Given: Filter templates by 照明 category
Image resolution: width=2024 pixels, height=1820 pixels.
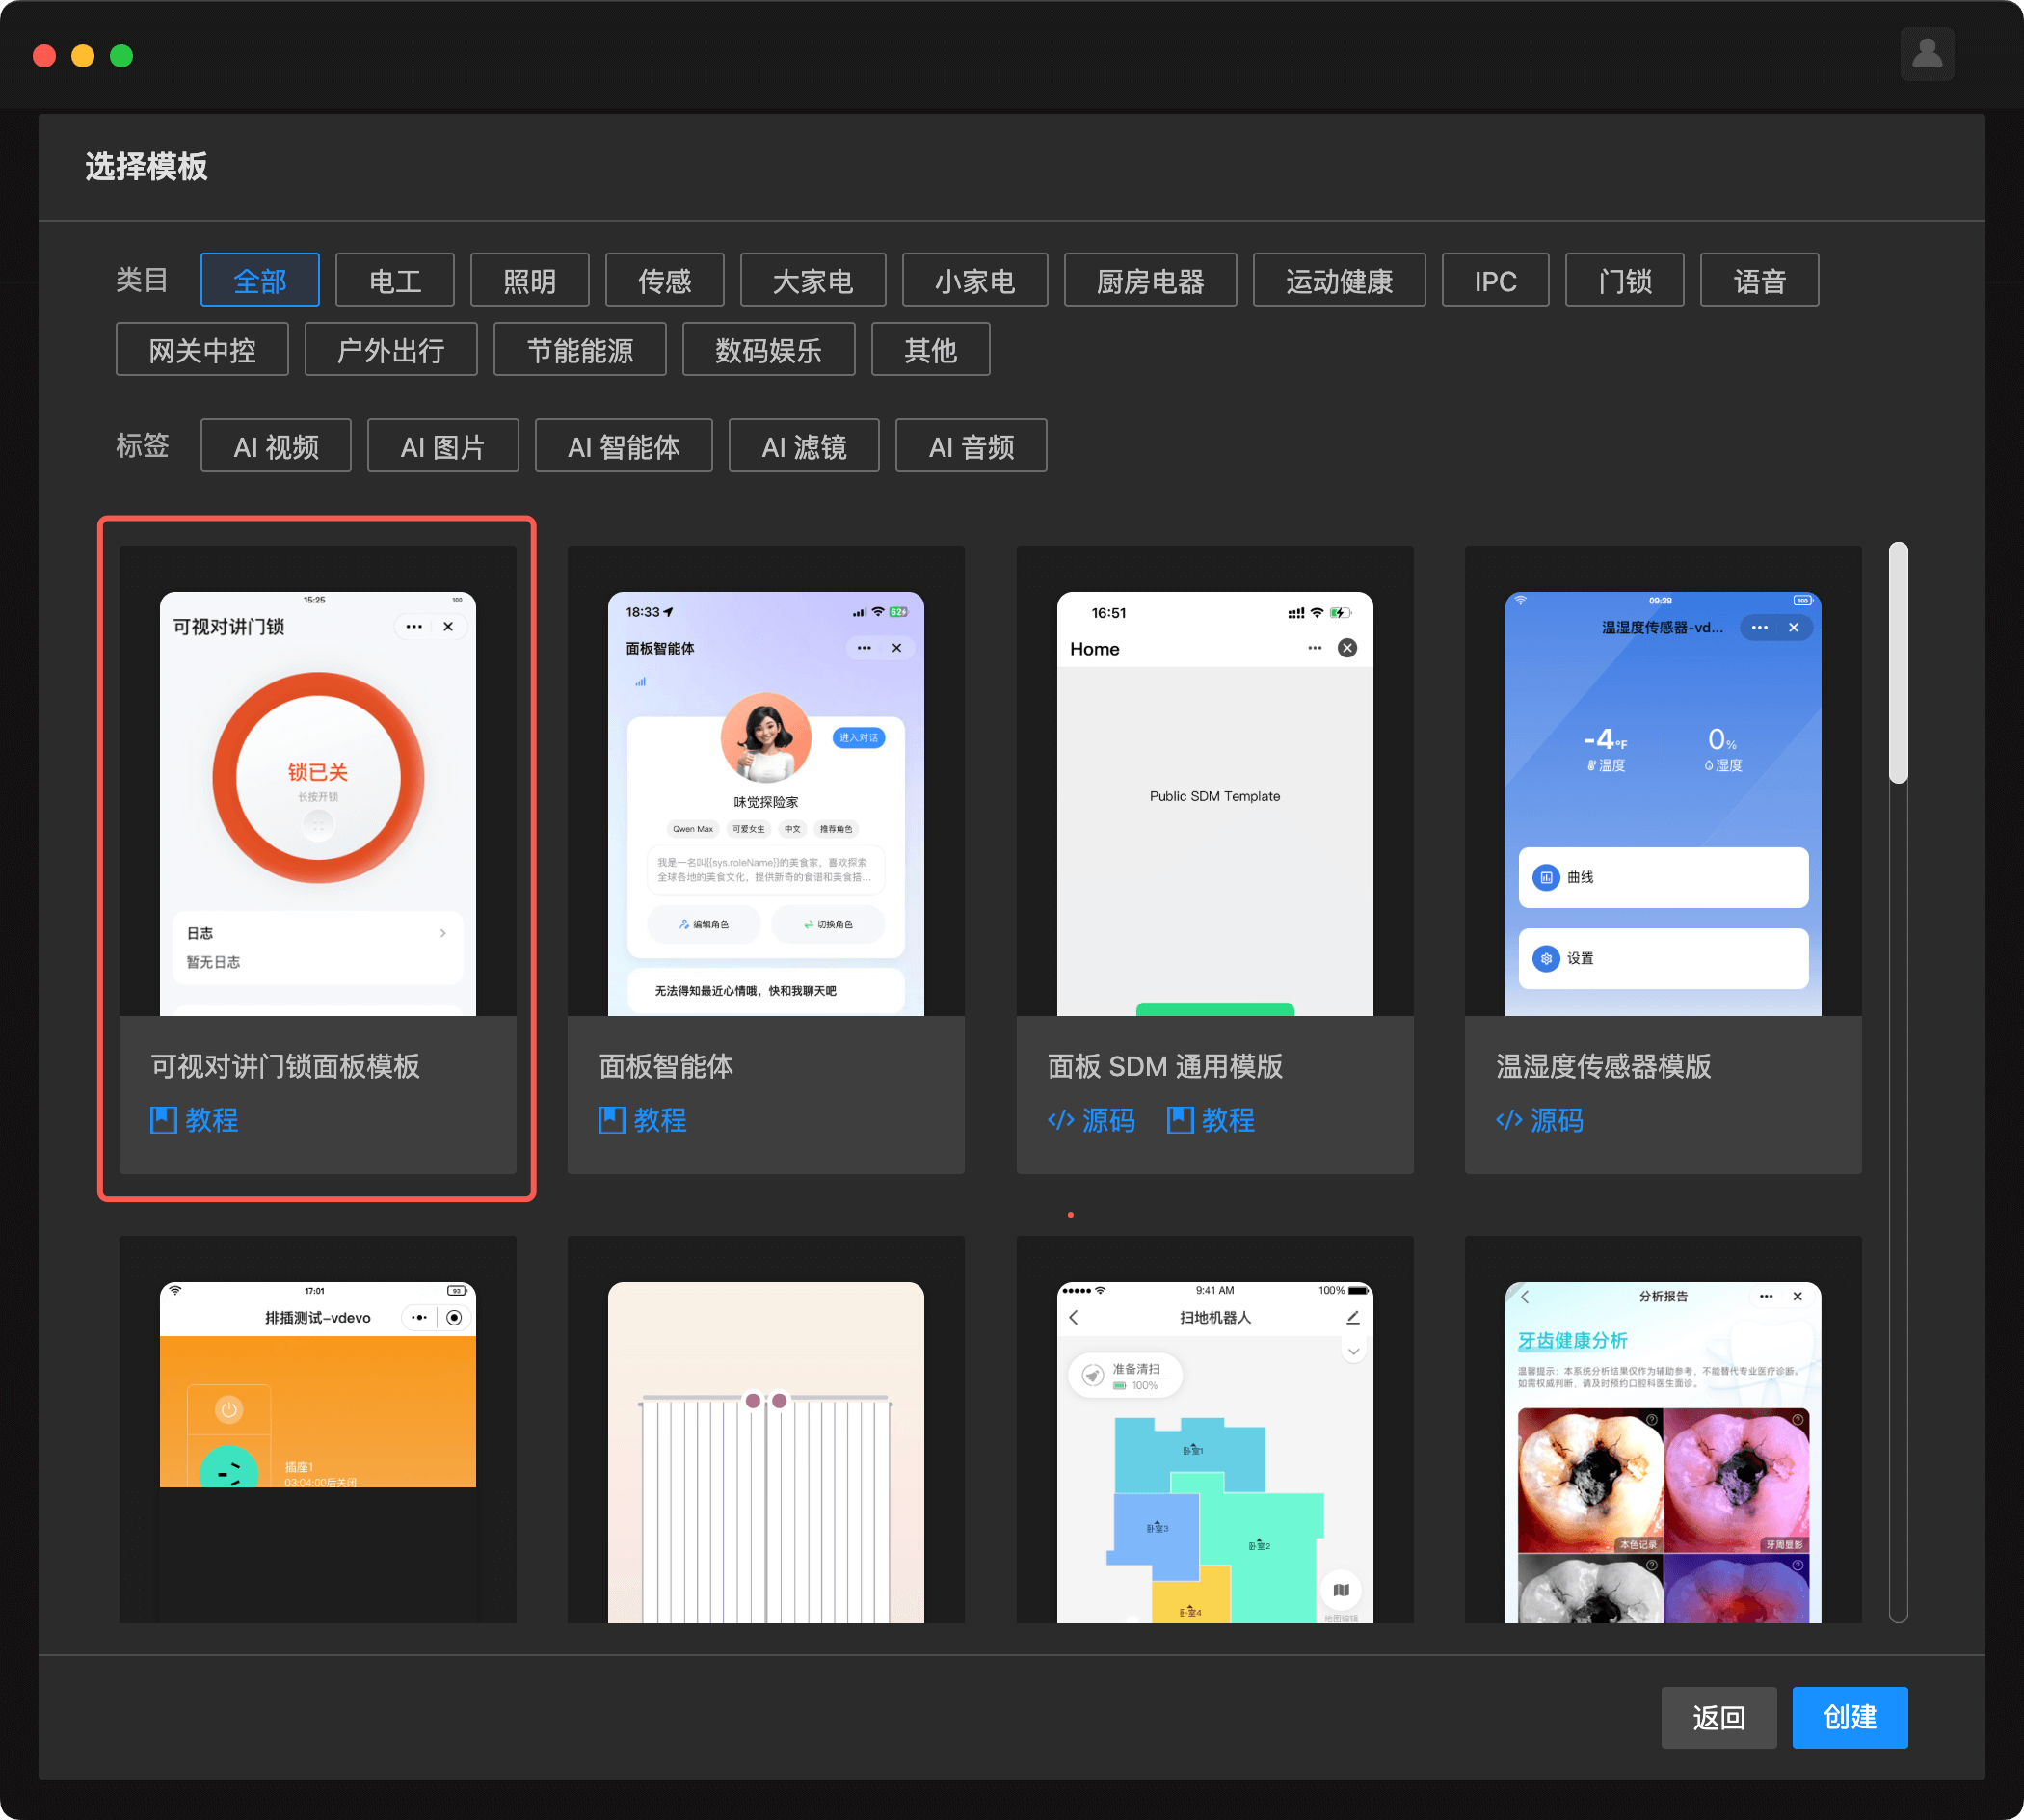Looking at the screenshot, I should [529, 281].
